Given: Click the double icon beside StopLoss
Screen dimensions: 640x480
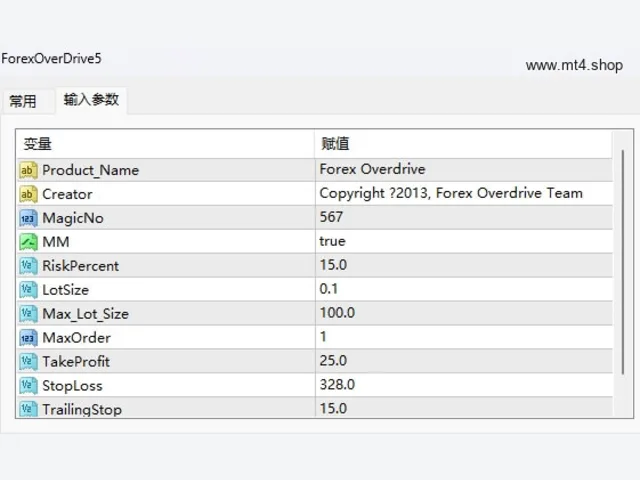Looking at the screenshot, I should pyautogui.click(x=28, y=386).
